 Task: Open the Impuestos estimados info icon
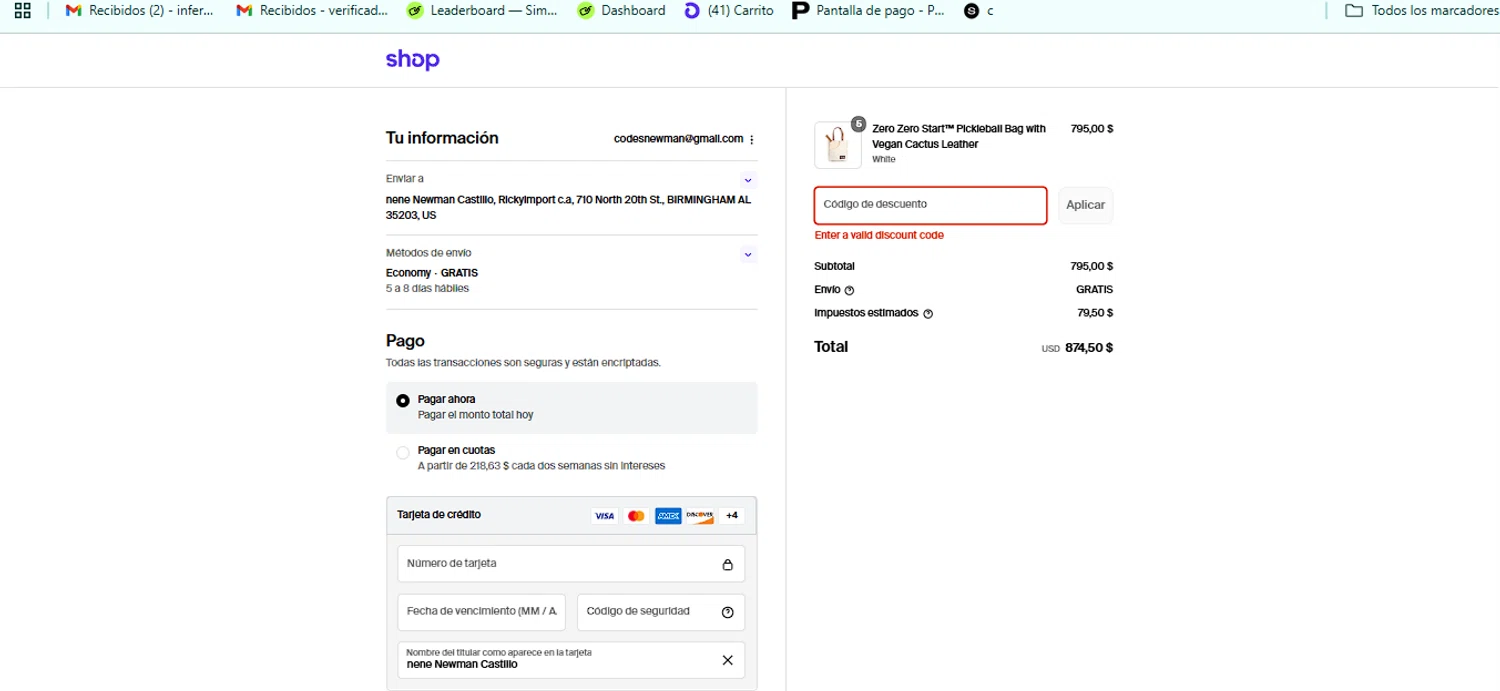[x=928, y=314]
